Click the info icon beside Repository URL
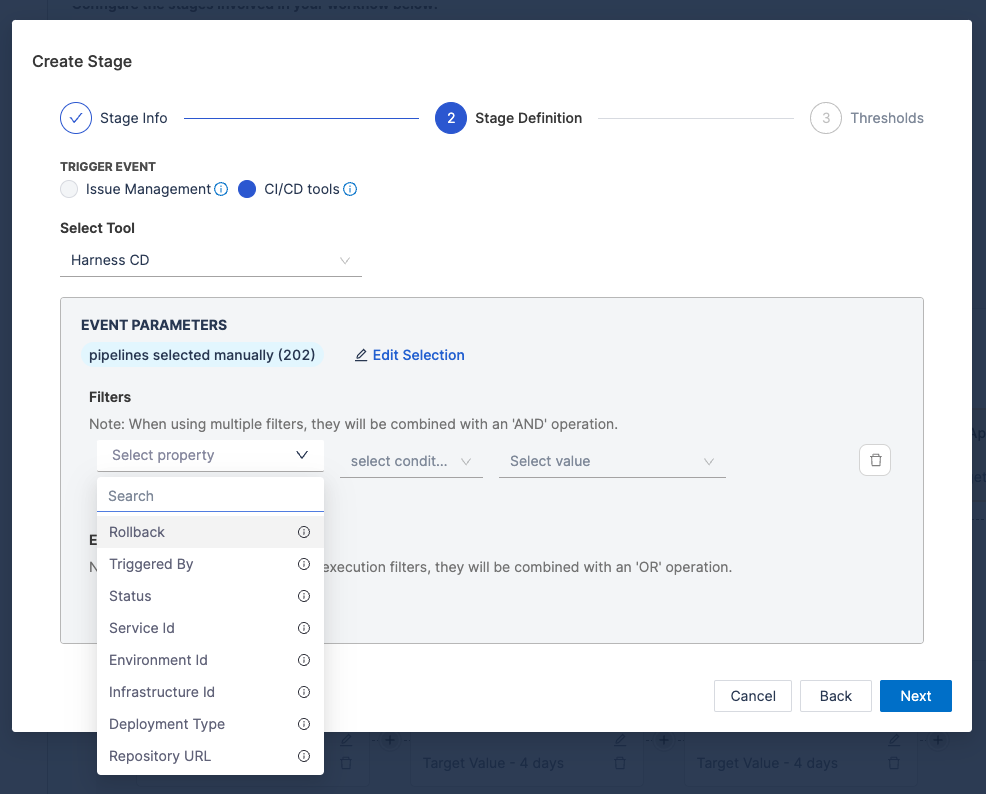Screen dimensions: 986x794 point(304,756)
